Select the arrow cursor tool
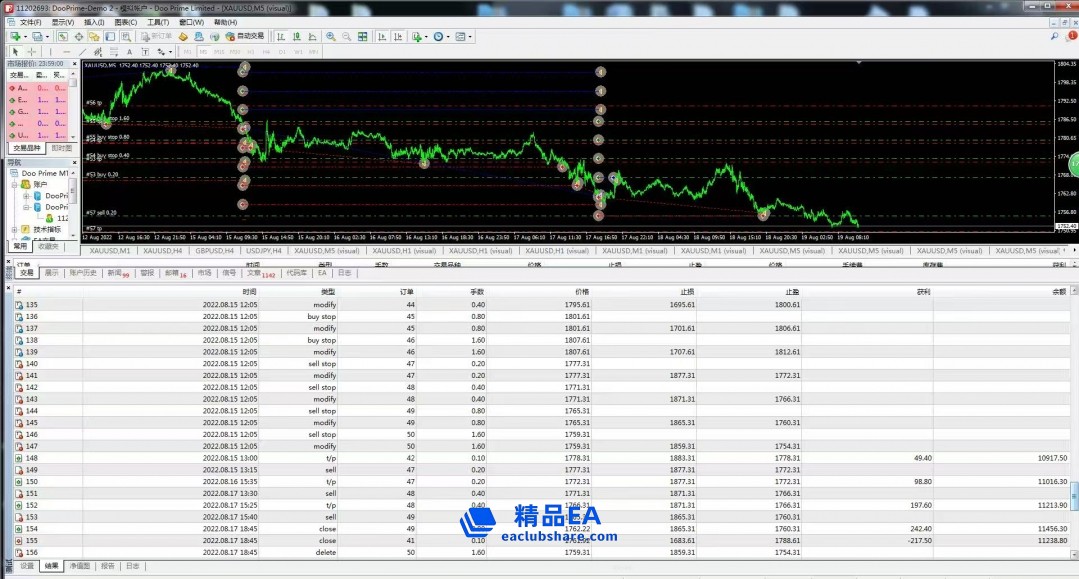Screen dimensions: 1079x579 click(x=15, y=51)
